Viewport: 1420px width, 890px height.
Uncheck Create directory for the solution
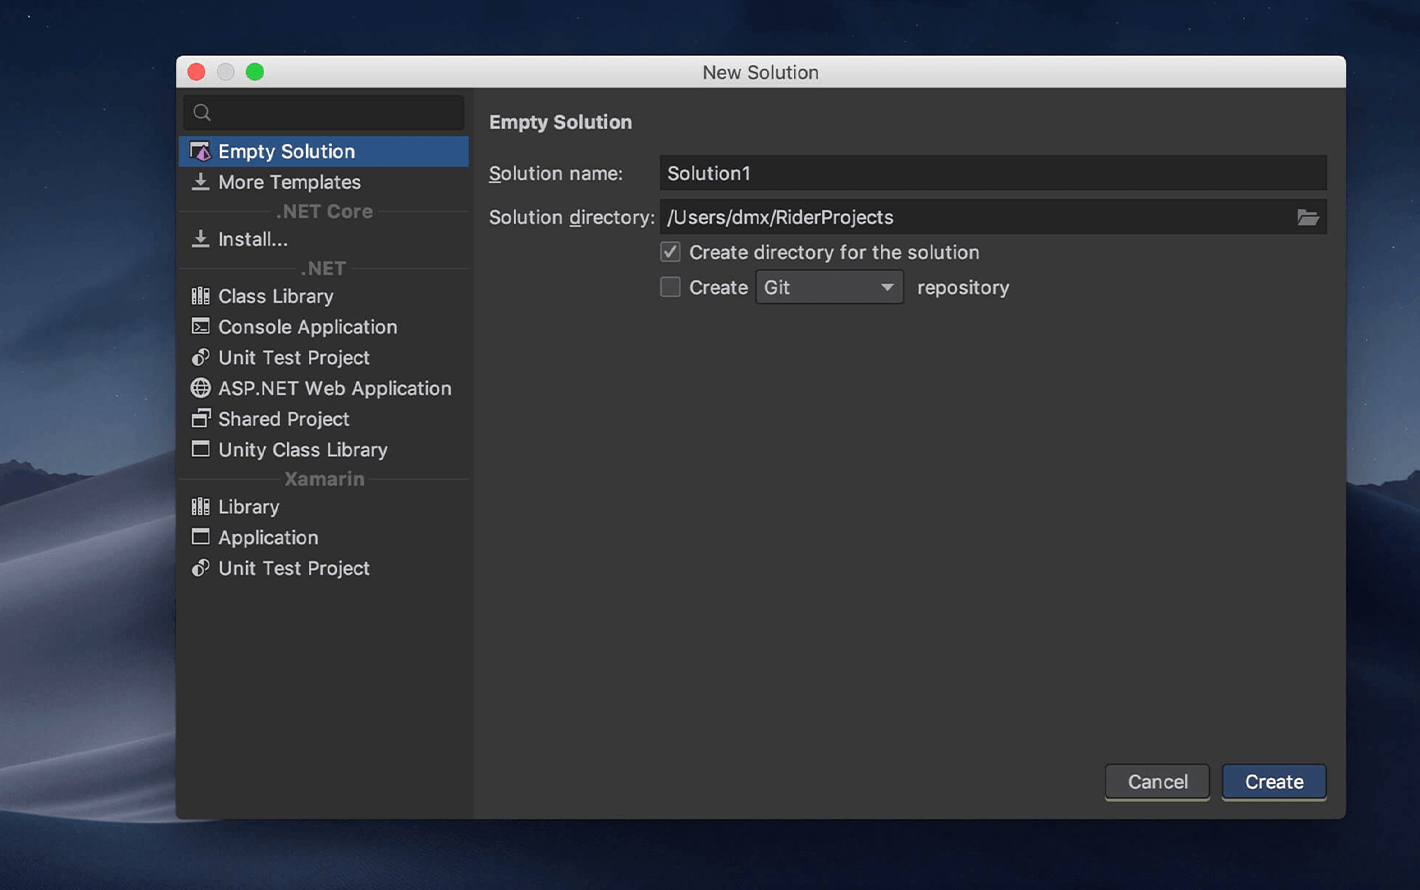[670, 252]
